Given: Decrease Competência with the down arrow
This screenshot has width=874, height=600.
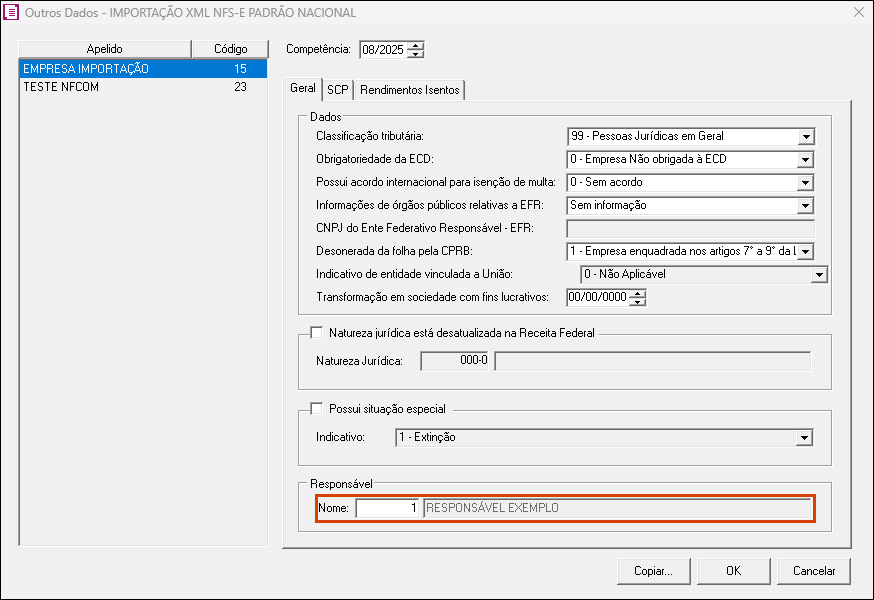Looking at the screenshot, I should tap(415, 54).
